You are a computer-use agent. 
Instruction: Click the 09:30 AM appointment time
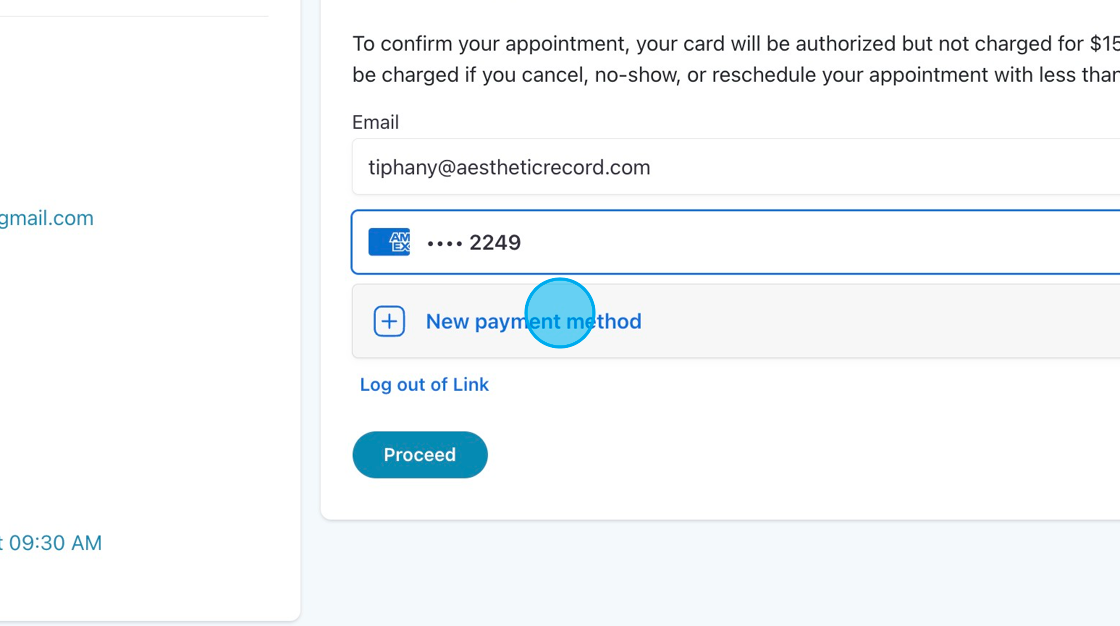pyautogui.click(x=55, y=543)
